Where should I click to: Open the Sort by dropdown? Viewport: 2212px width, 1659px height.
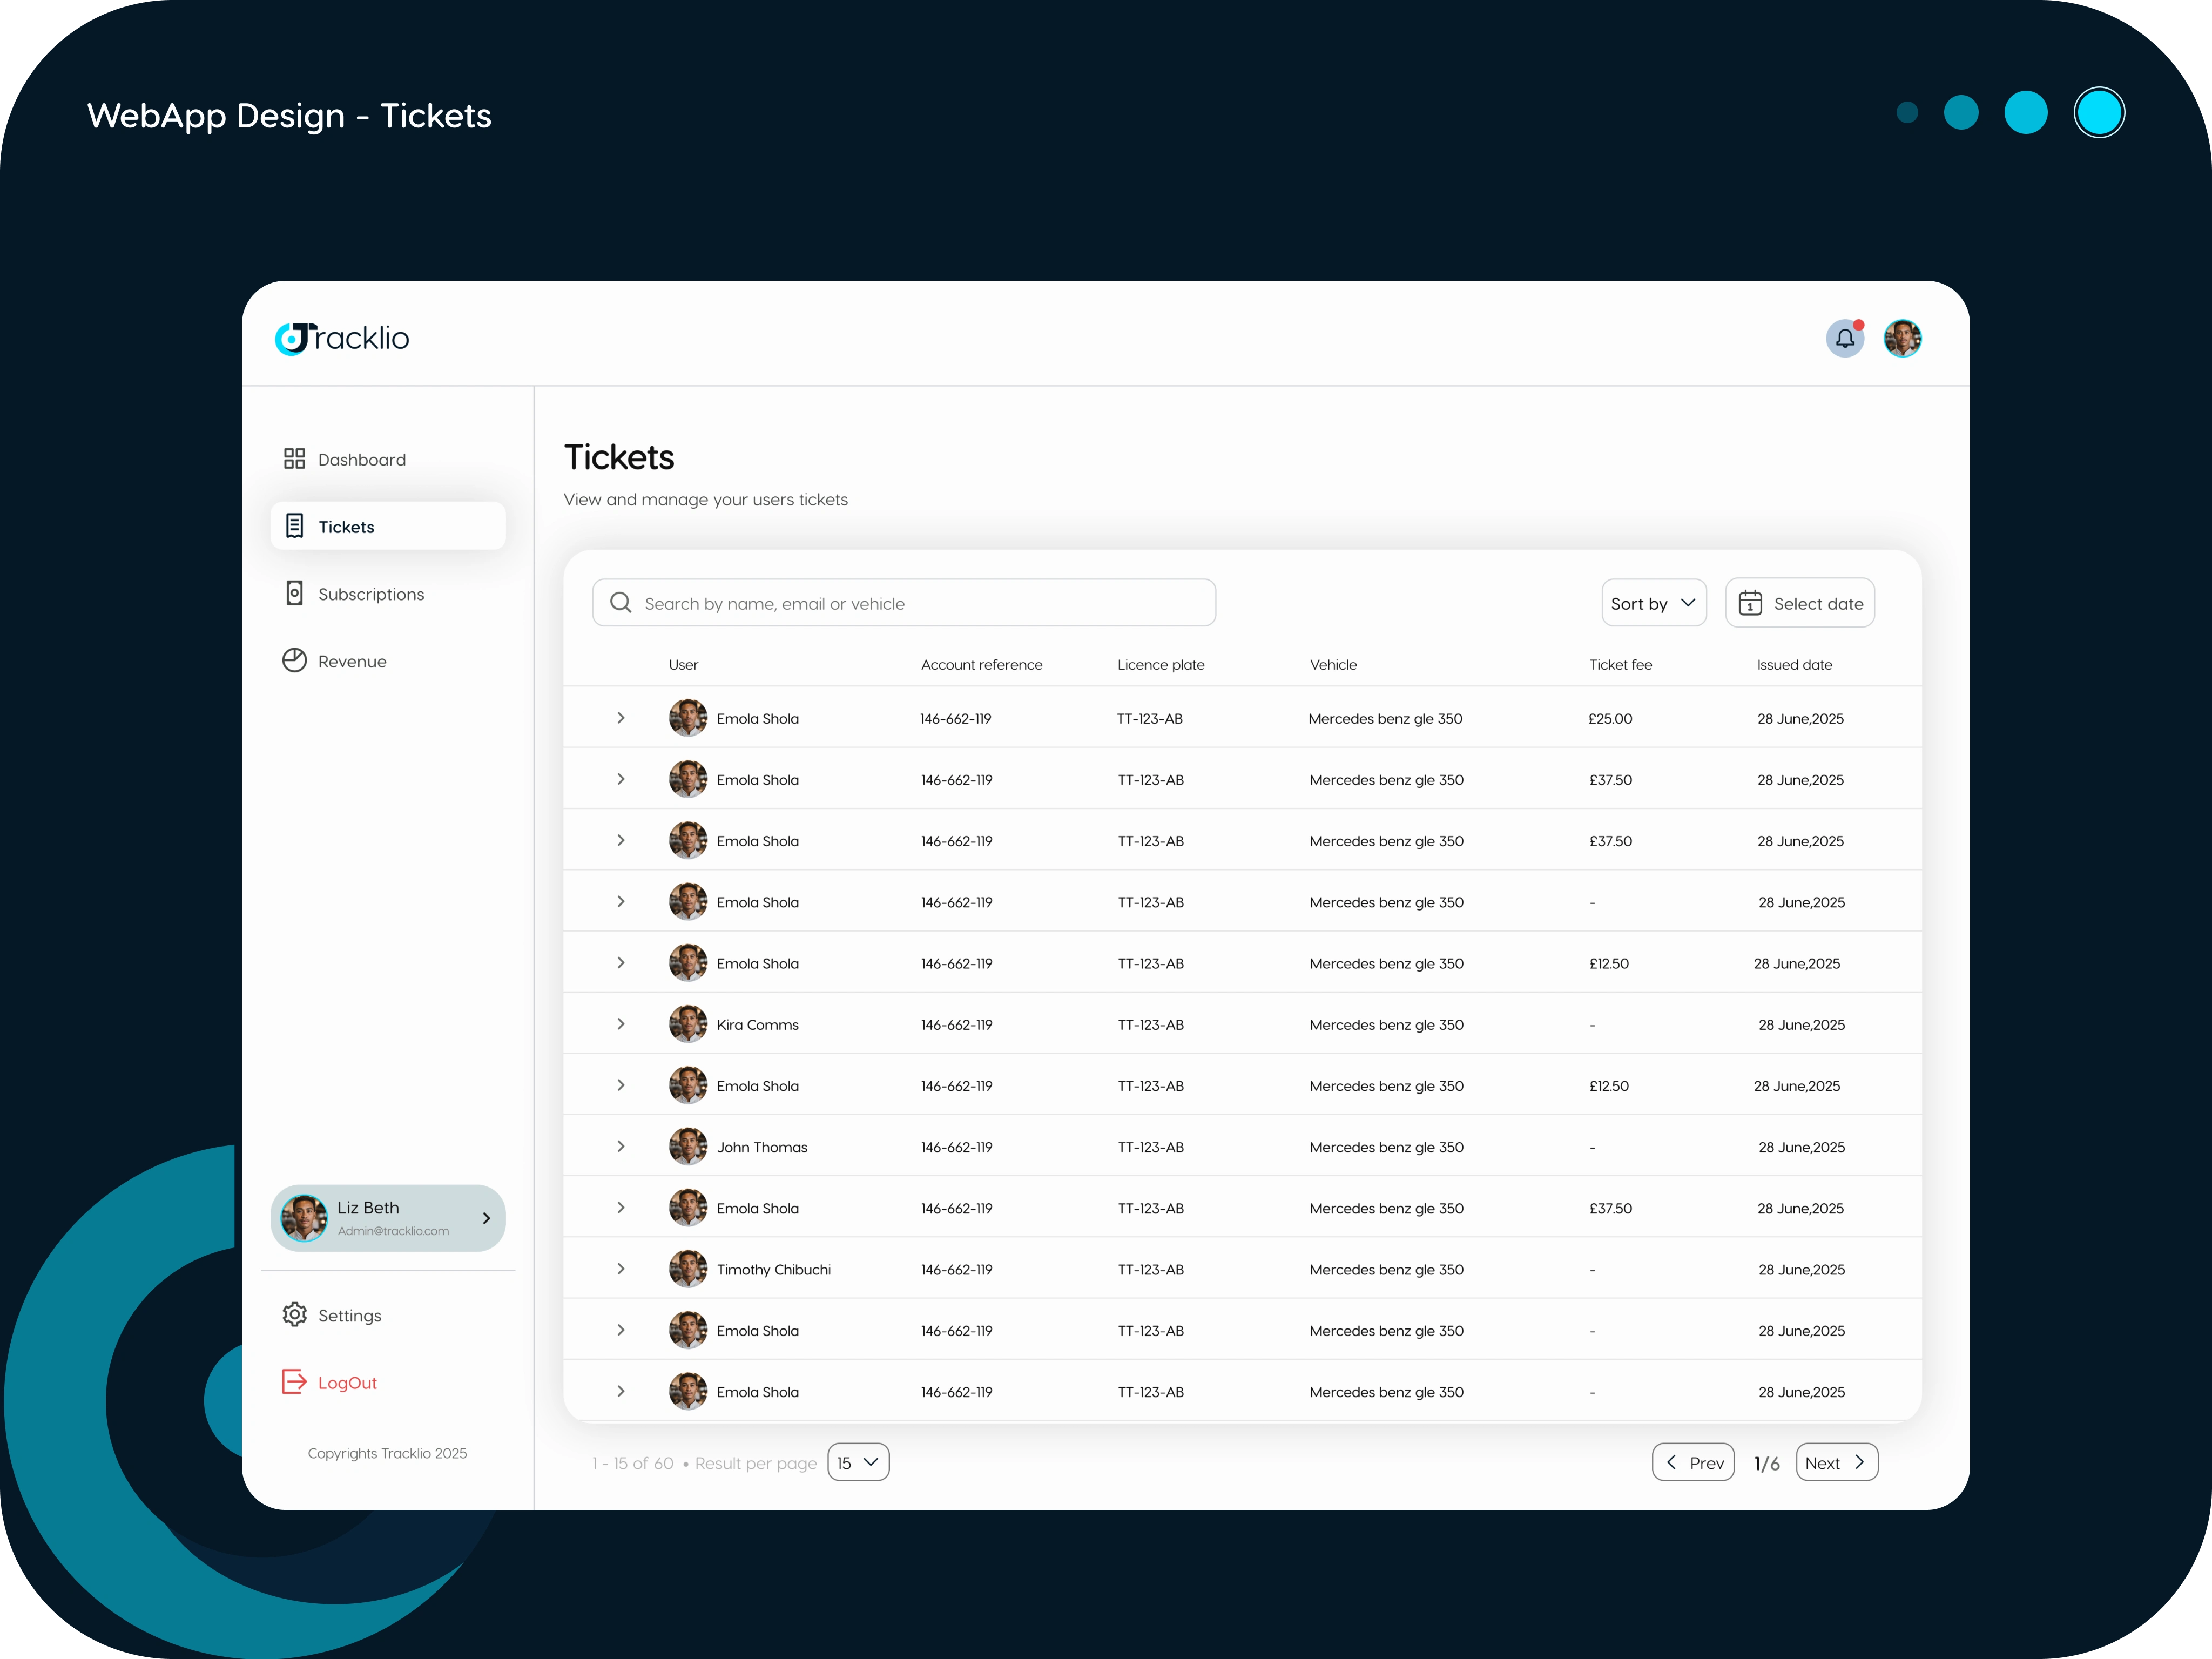coord(1653,603)
